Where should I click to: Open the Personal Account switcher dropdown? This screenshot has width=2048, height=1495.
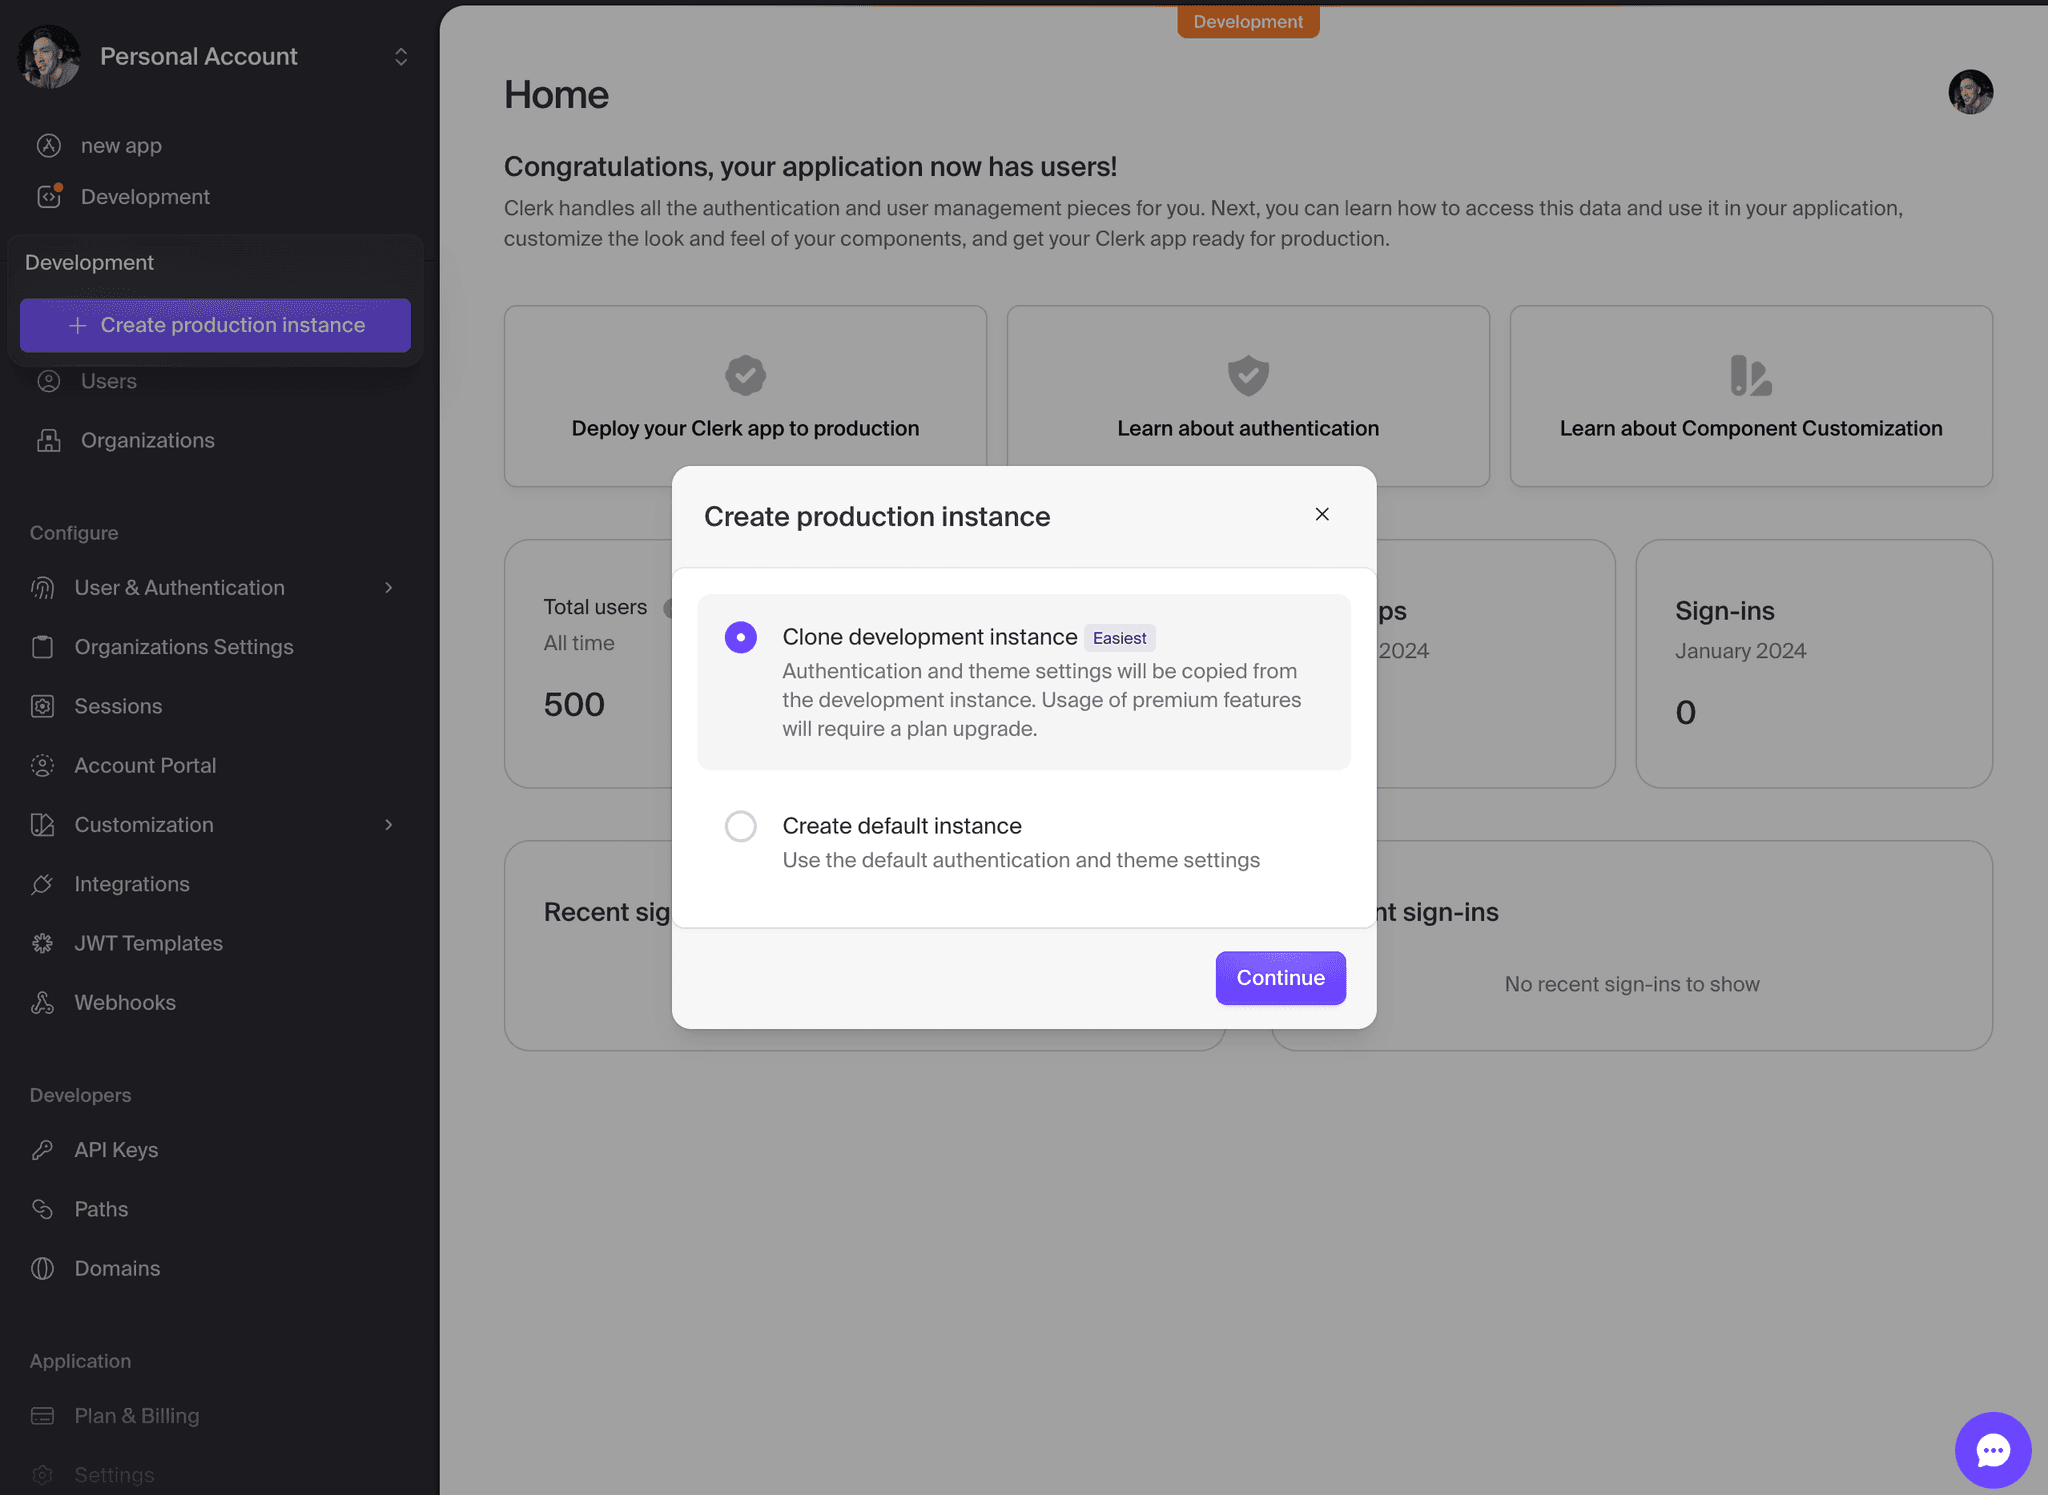point(401,56)
